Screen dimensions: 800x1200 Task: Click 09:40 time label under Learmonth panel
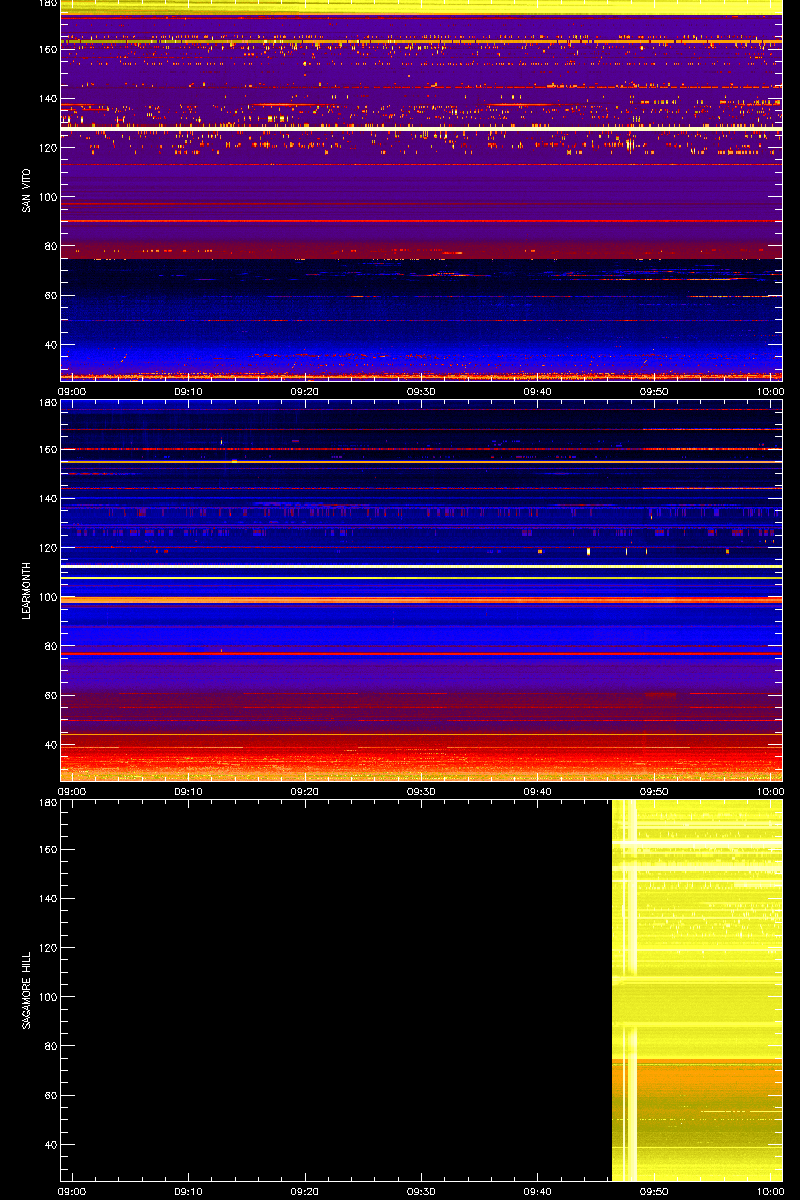538,792
